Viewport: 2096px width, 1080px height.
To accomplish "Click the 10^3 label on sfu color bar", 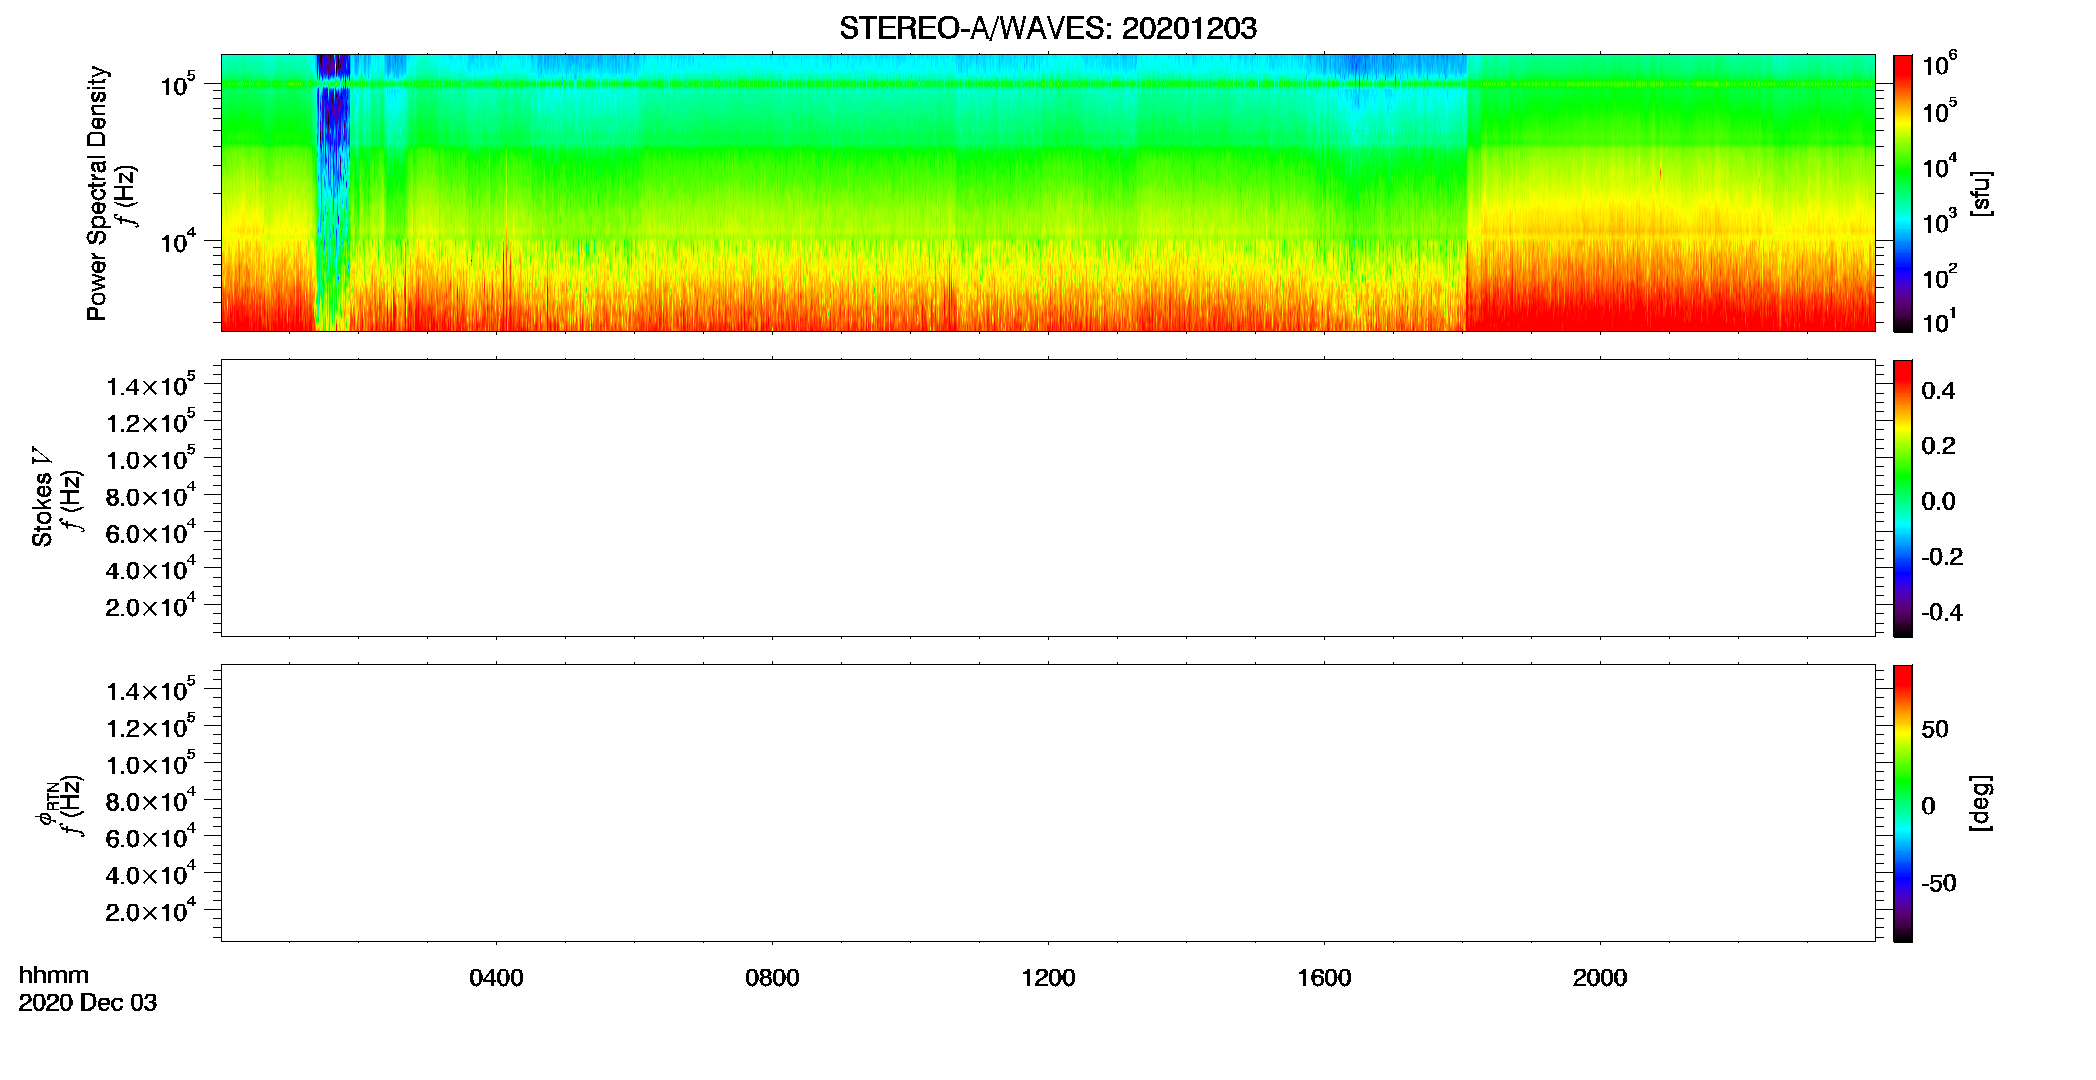I will coord(1940,221).
